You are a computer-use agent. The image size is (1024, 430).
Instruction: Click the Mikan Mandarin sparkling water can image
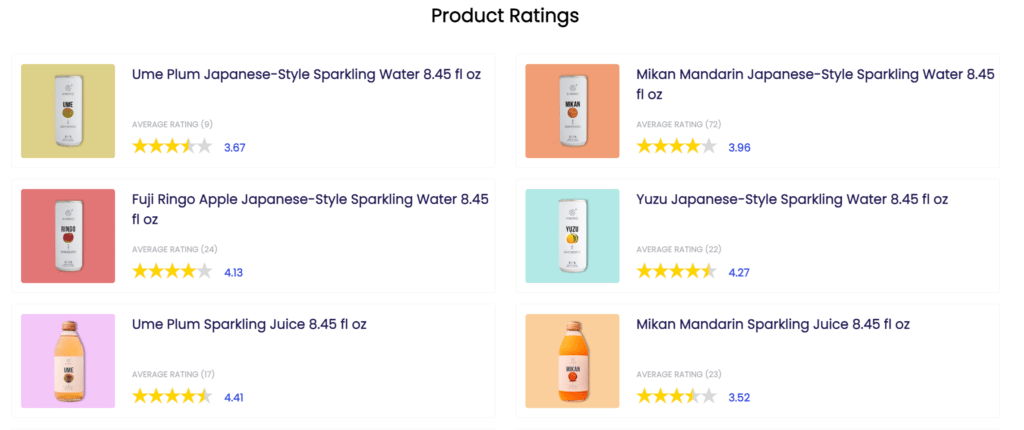tap(572, 111)
